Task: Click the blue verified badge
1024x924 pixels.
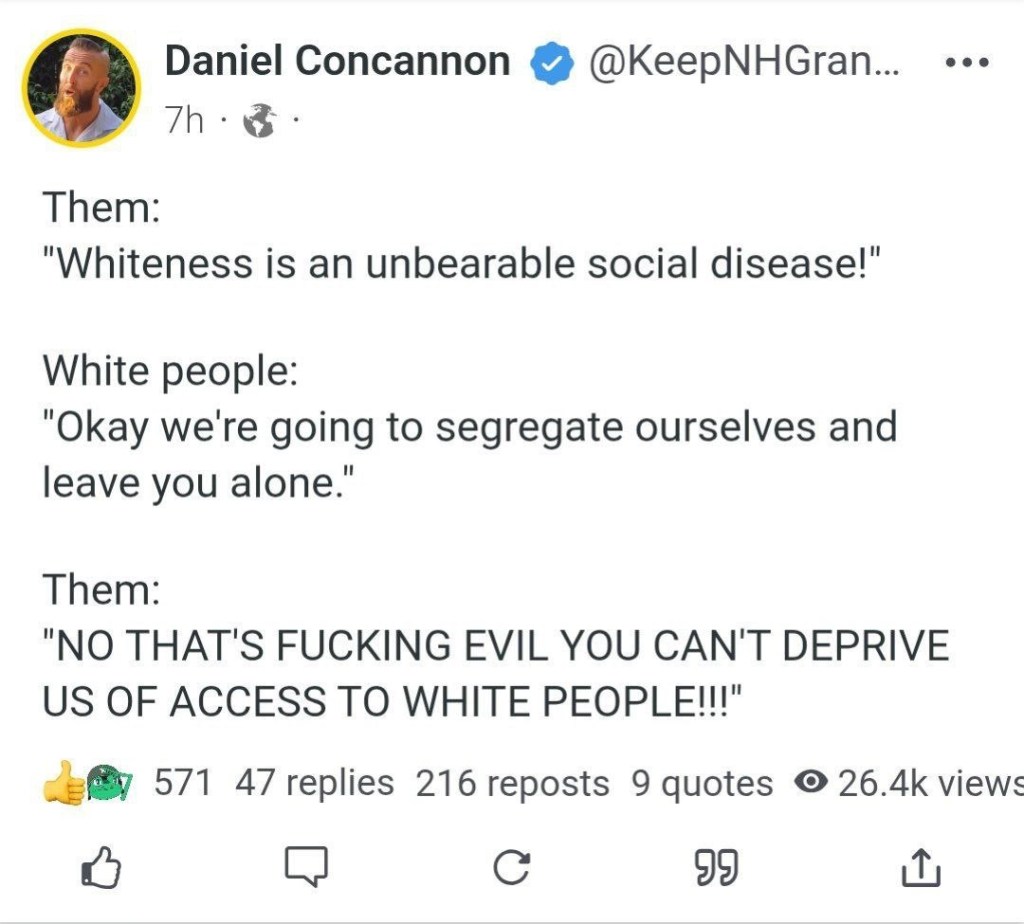Action: point(550,63)
